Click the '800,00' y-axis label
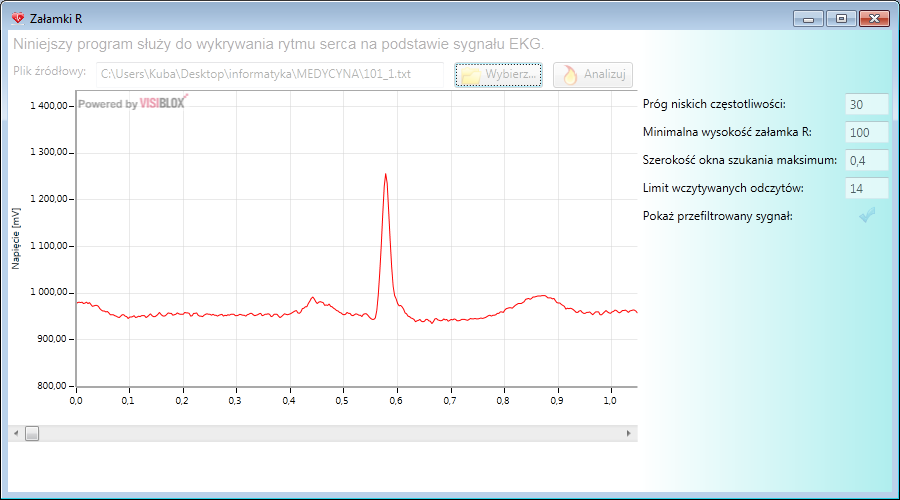The width and height of the screenshot is (900, 500). pos(52,386)
